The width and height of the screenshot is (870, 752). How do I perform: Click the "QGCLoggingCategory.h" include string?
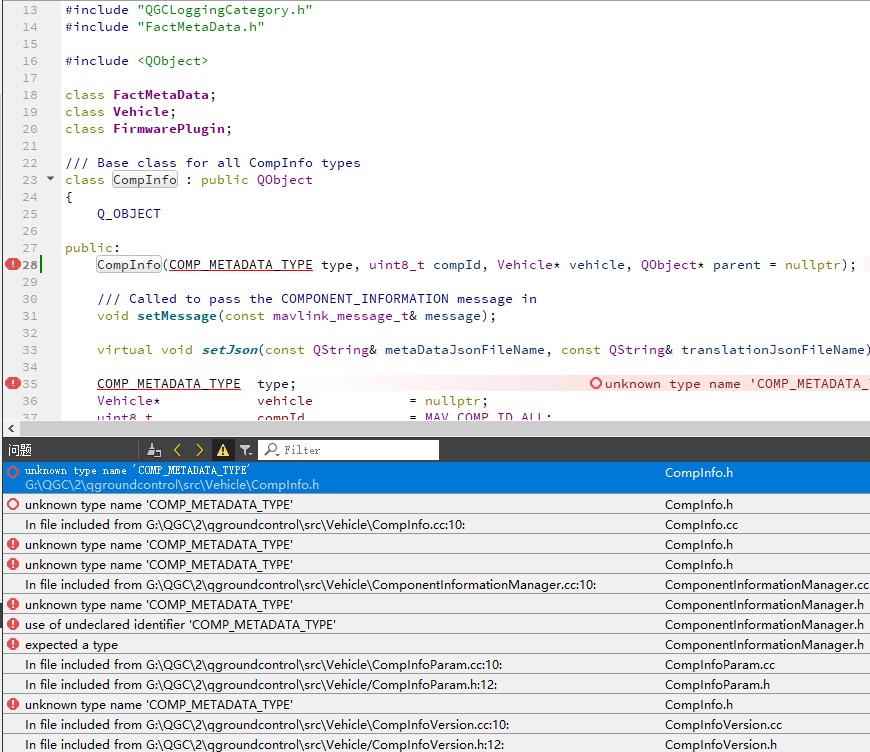click(x=225, y=10)
